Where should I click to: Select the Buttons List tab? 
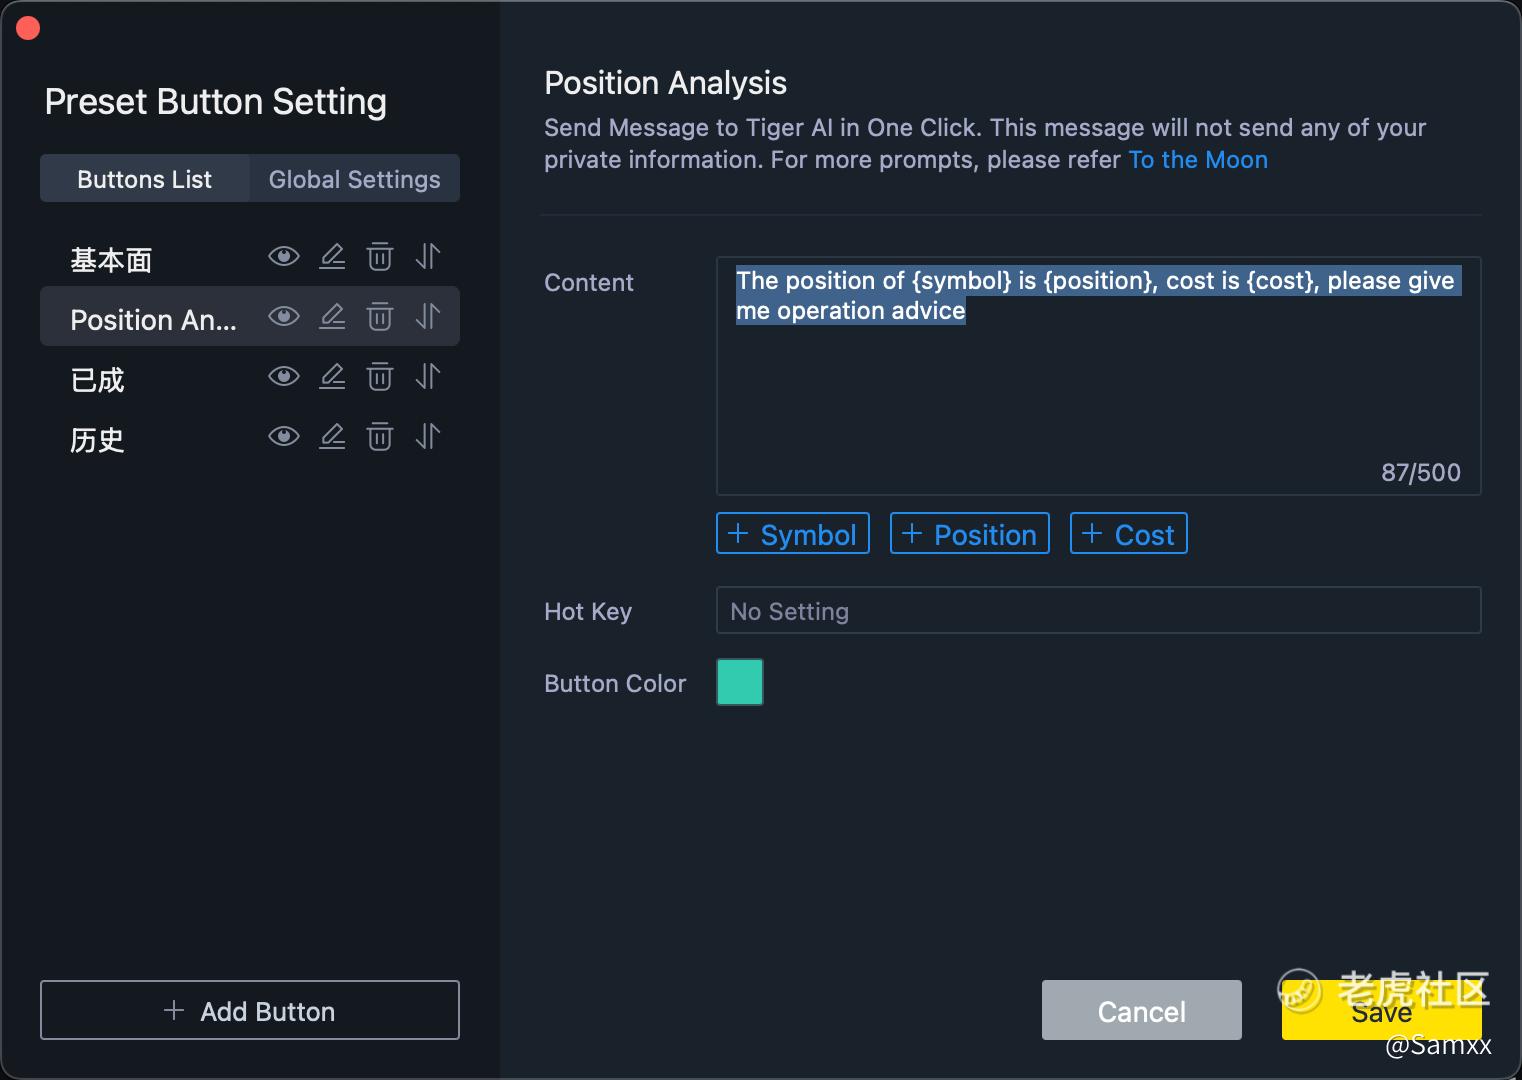coord(145,179)
